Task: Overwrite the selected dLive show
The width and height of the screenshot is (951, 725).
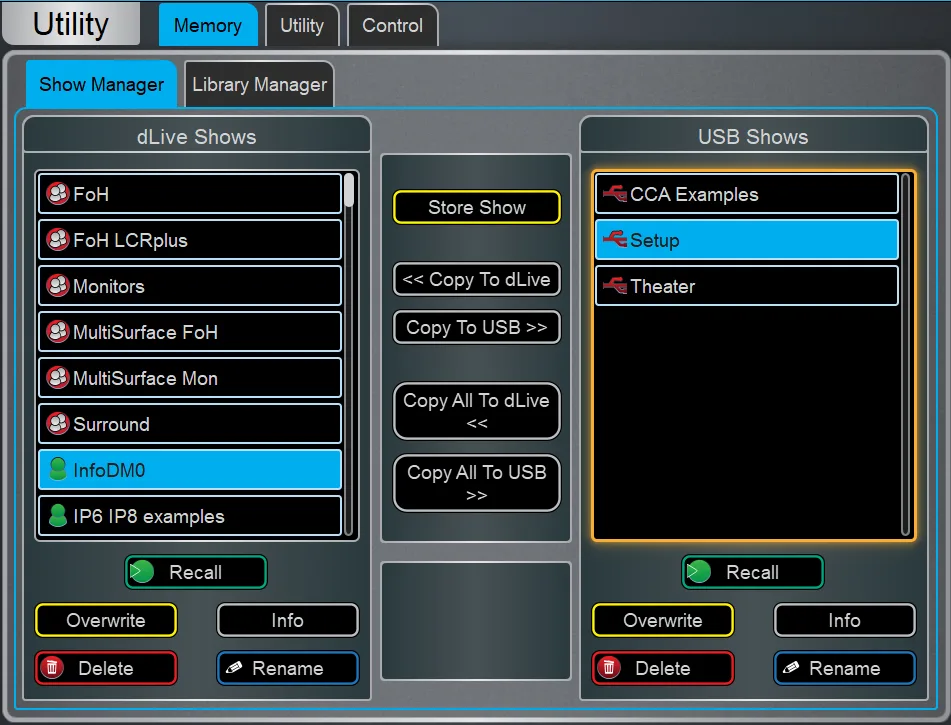Action: pyautogui.click(x=106, y=620)
